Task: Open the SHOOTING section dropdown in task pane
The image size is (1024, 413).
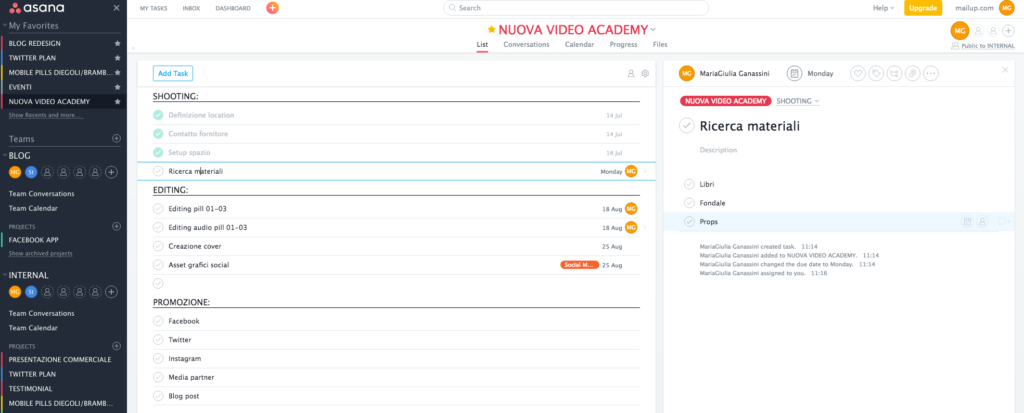Action: [797, 101]
